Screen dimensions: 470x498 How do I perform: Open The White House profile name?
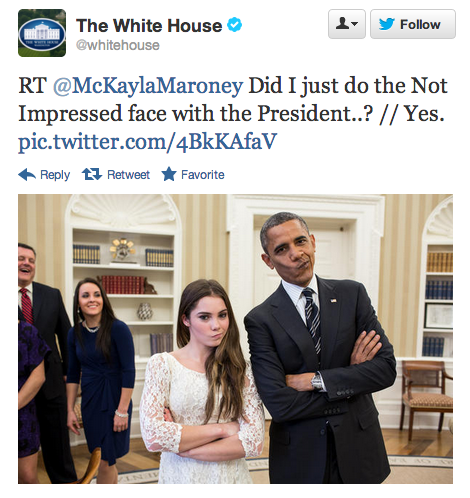click(x=149, y=25)
